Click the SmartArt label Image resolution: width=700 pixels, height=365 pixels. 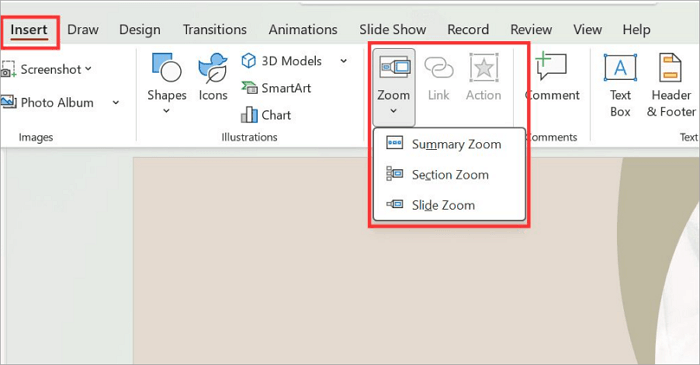(x=286, y=88)
